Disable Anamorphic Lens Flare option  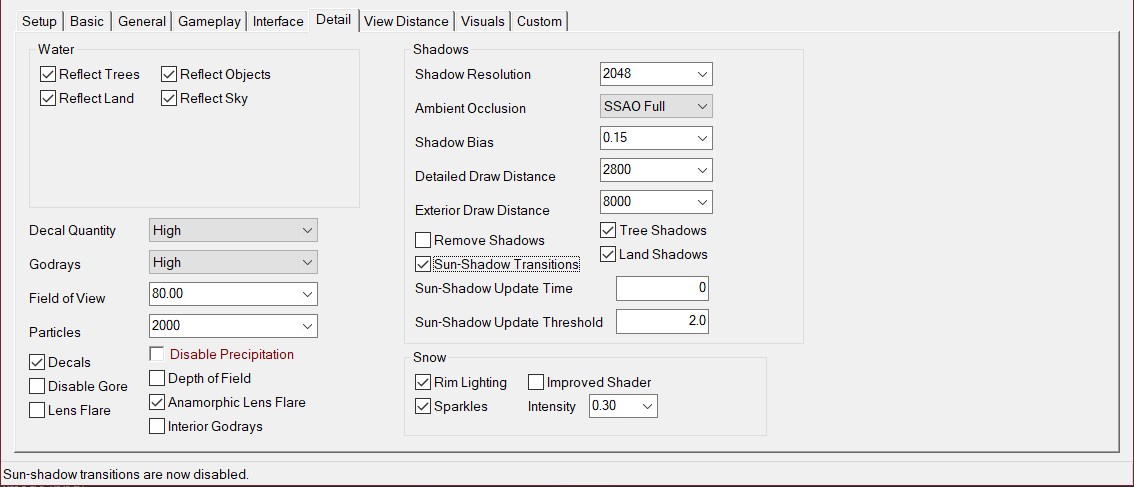tap(157, 403)
